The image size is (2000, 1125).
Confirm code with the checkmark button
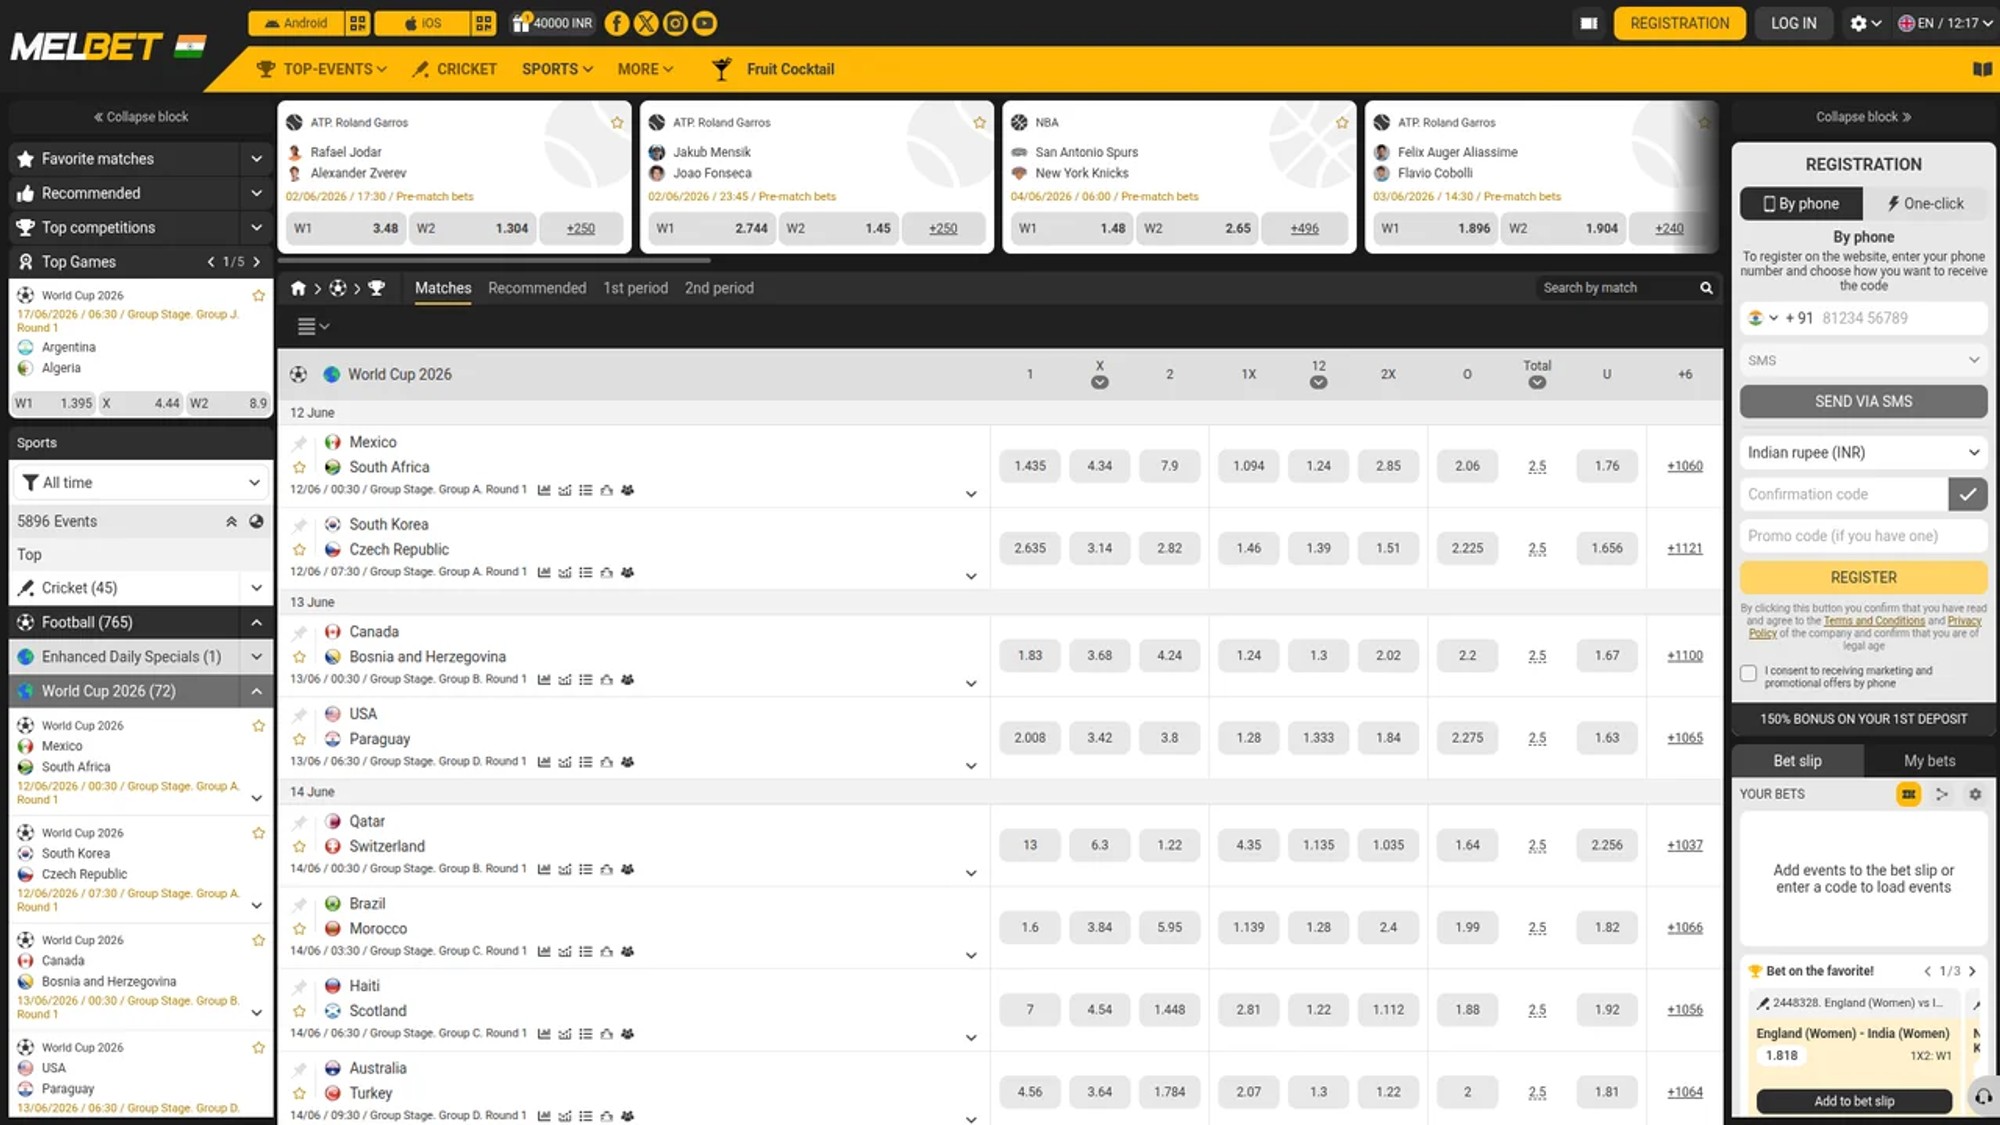1967,494
